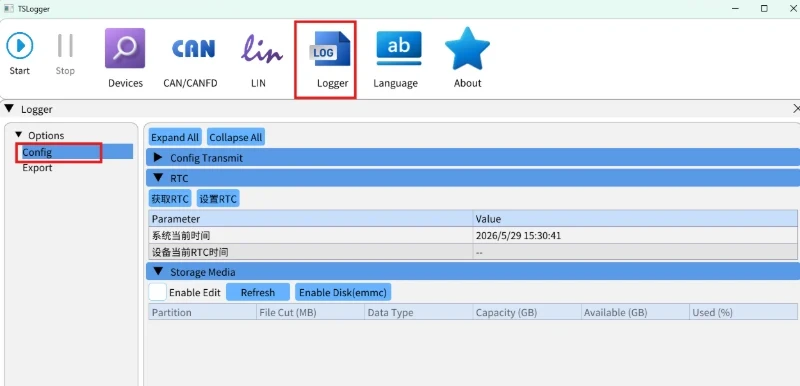Collapse the Options tree node
The width and height of the screenshot is (800, 386).
pyautogui.click(x=19, y=135)
